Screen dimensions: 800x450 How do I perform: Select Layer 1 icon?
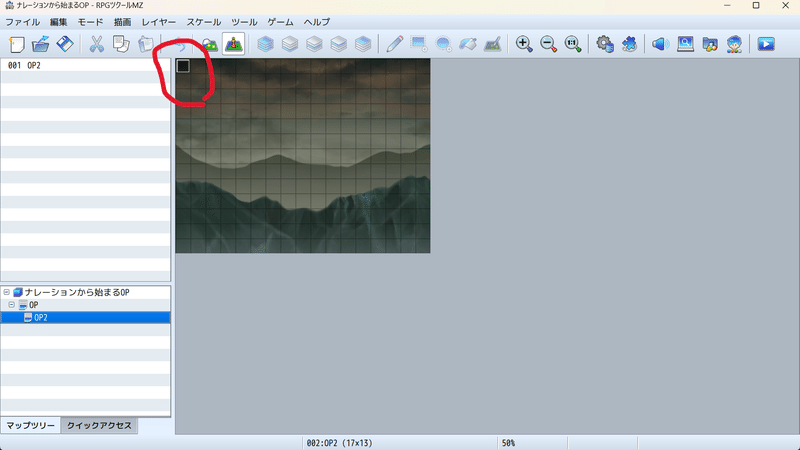tap(290, 44)
